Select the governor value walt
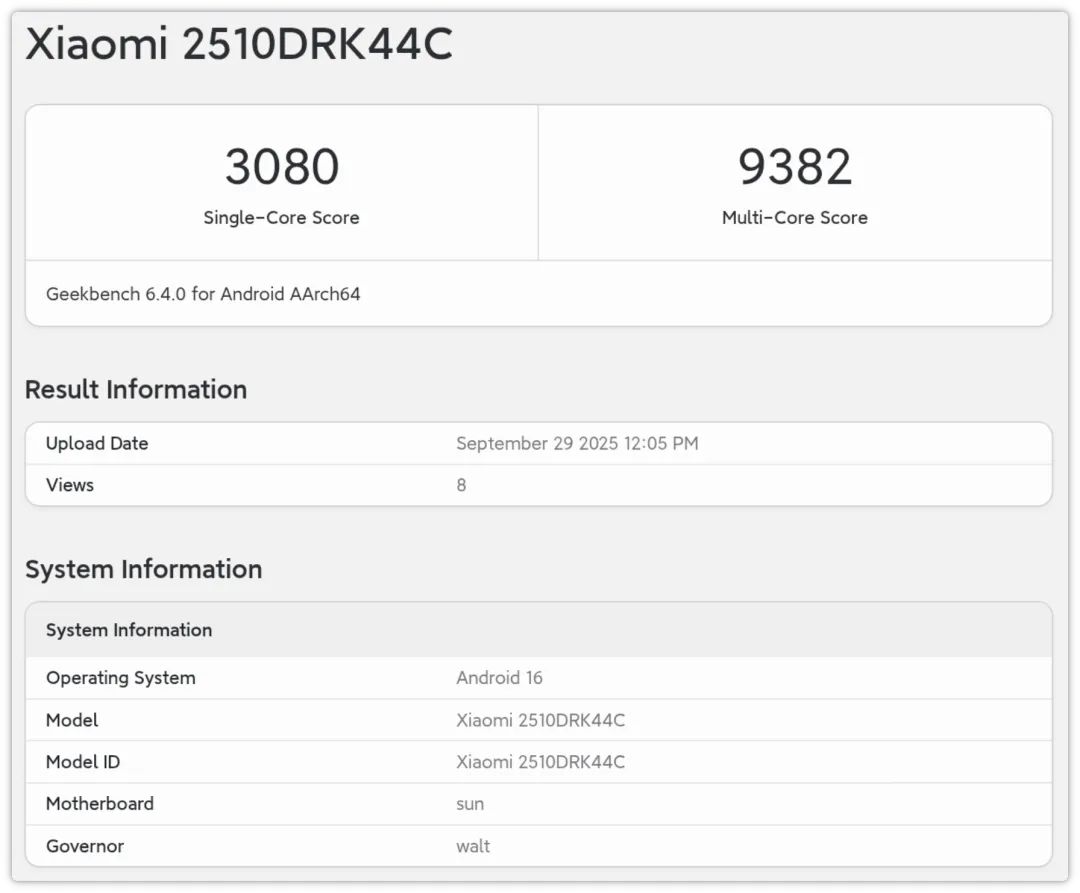This screenshot has width=1080, height=893. 473,846
